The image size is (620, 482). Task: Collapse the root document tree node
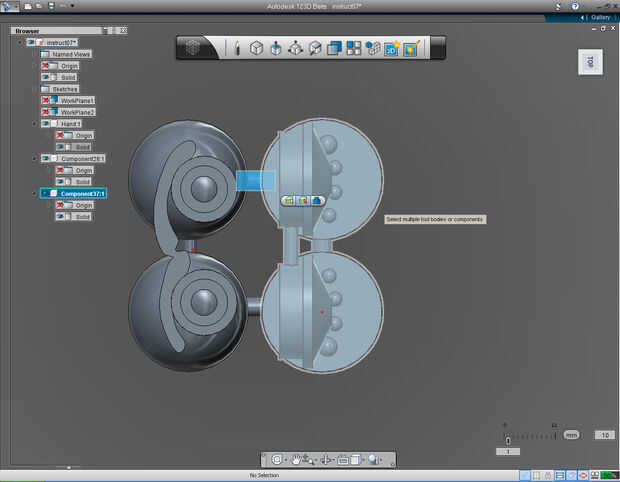pos(20,42)
